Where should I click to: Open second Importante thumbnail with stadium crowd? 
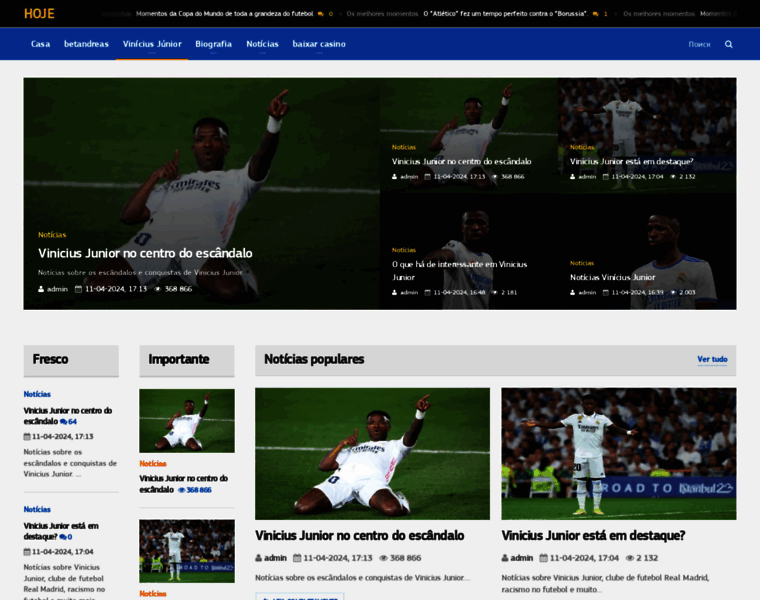point(187,551)
